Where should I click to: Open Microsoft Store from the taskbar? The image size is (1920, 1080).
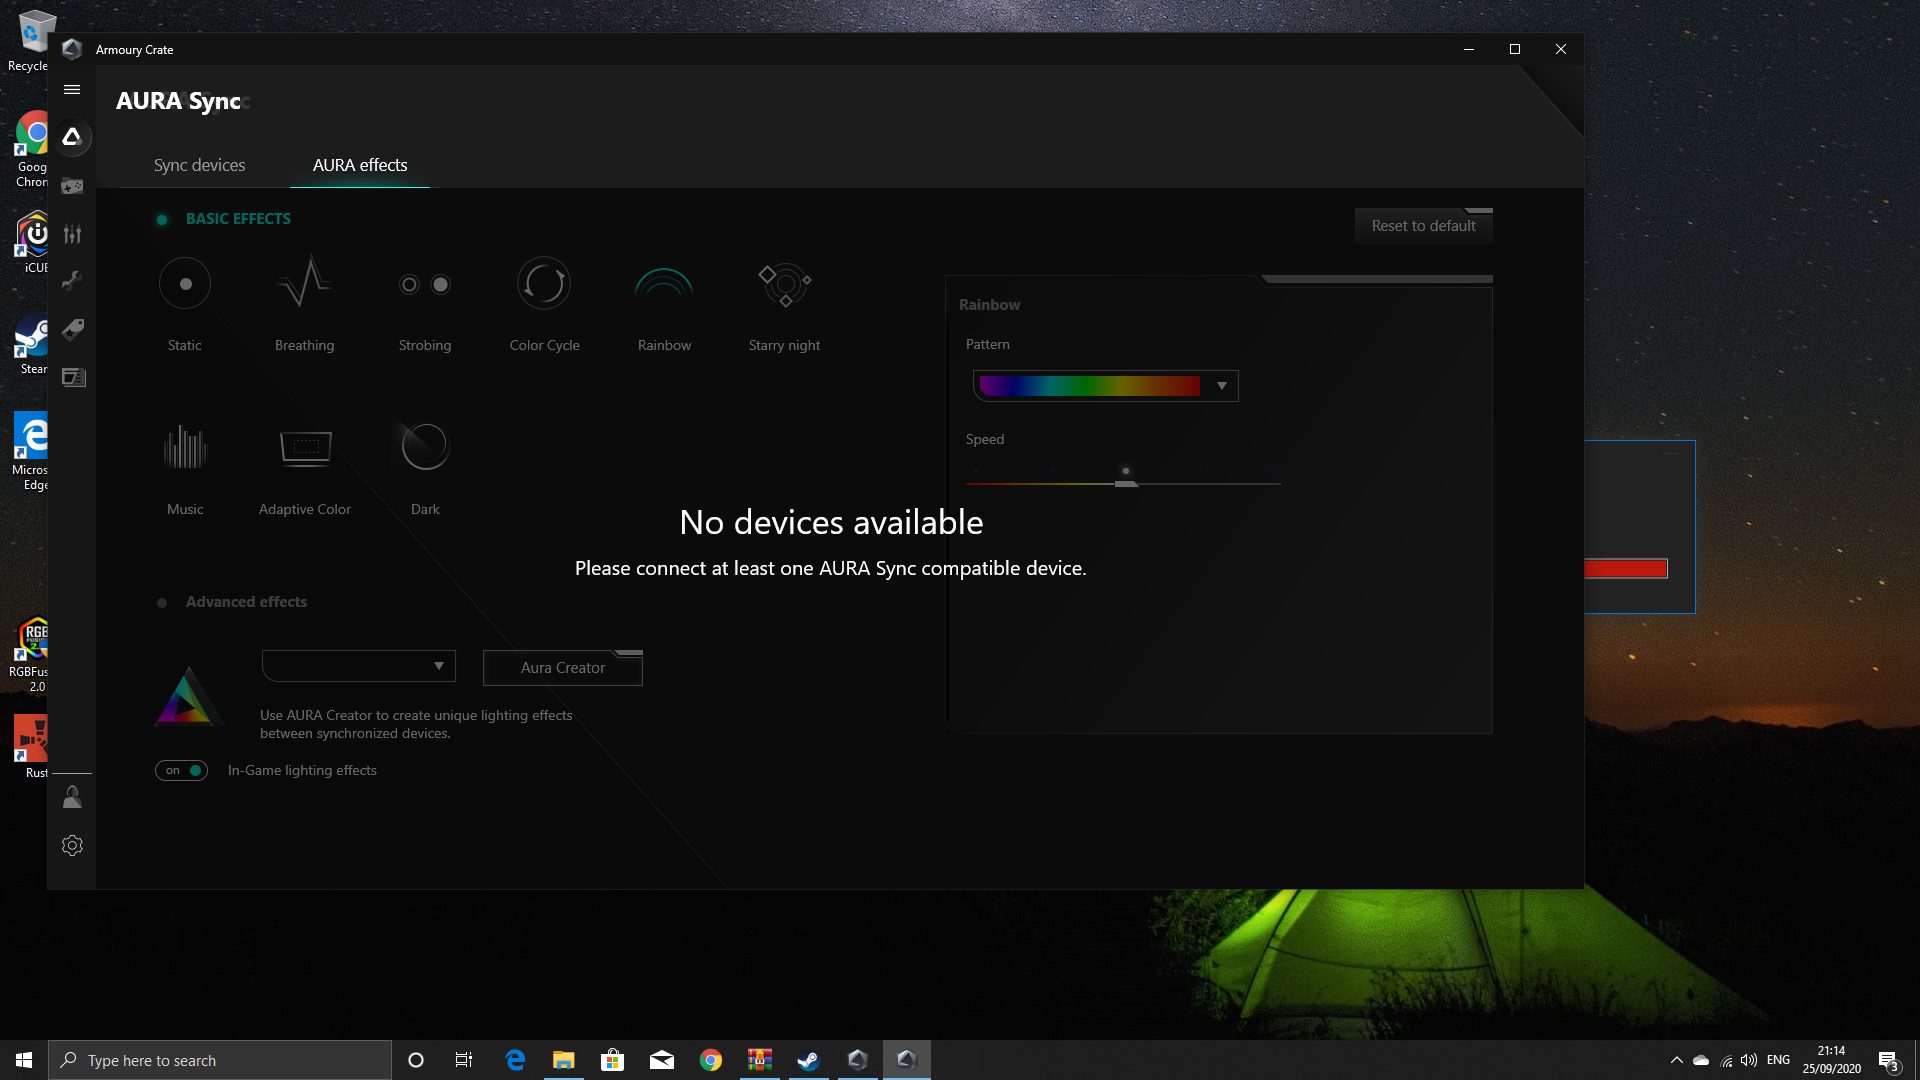pyautogui.click(x=612, y=1060)
